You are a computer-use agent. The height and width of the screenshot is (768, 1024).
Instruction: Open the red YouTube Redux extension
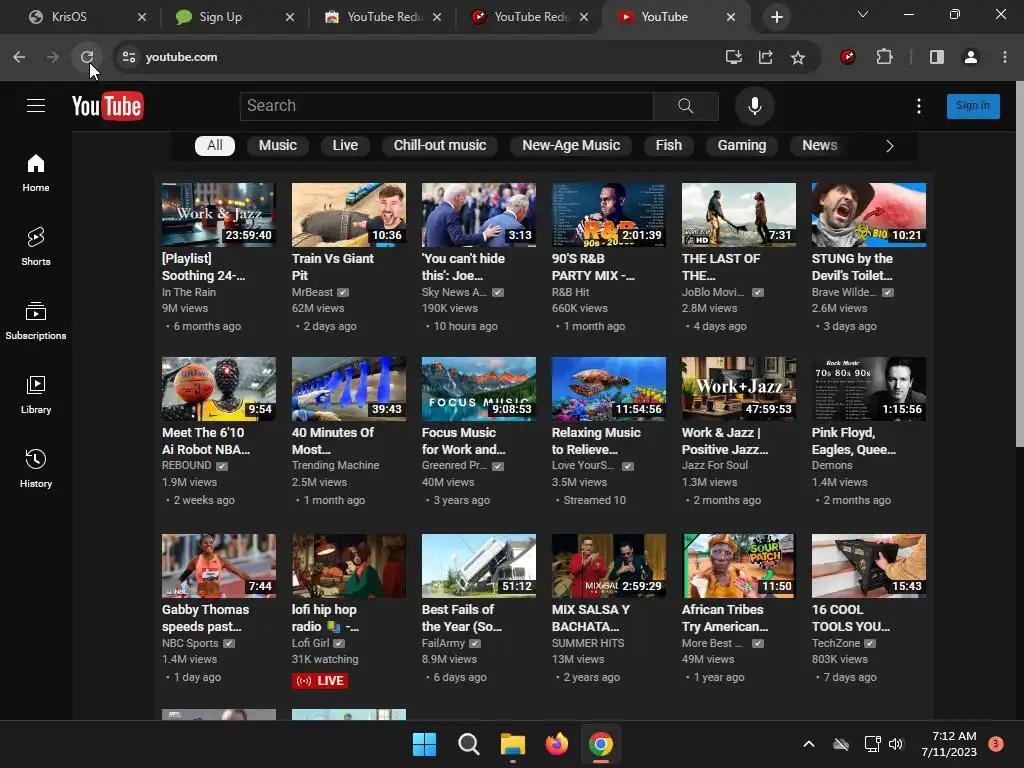tap(848, 57)
